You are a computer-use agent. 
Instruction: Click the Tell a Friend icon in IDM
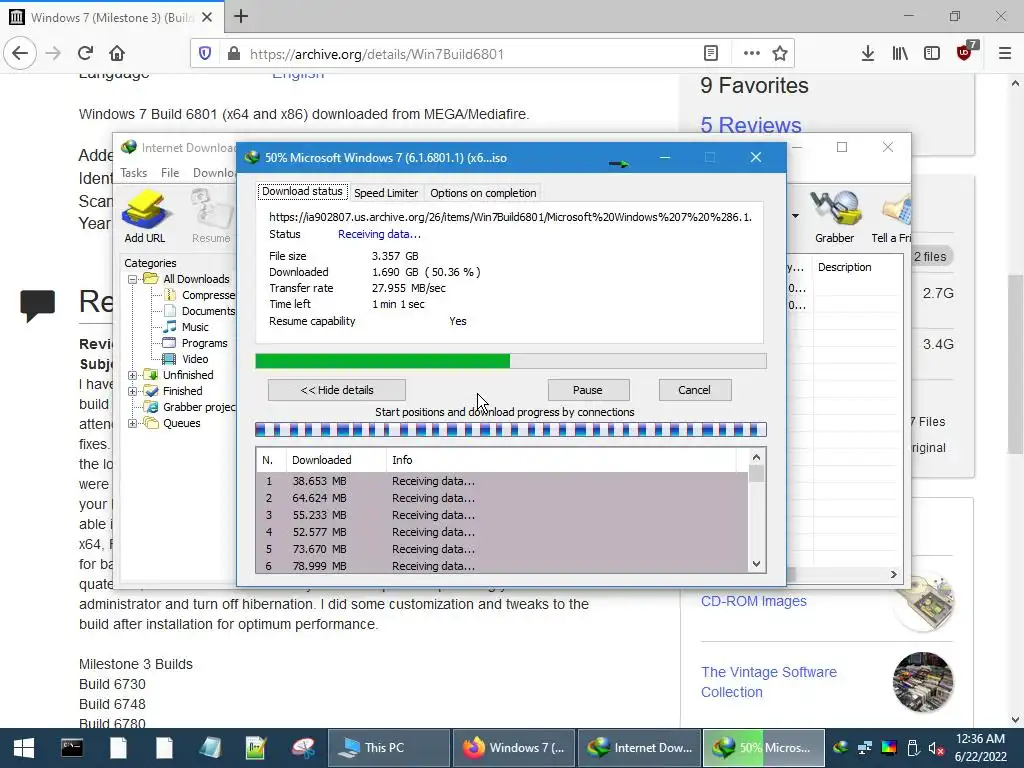[x=892, y=217]
